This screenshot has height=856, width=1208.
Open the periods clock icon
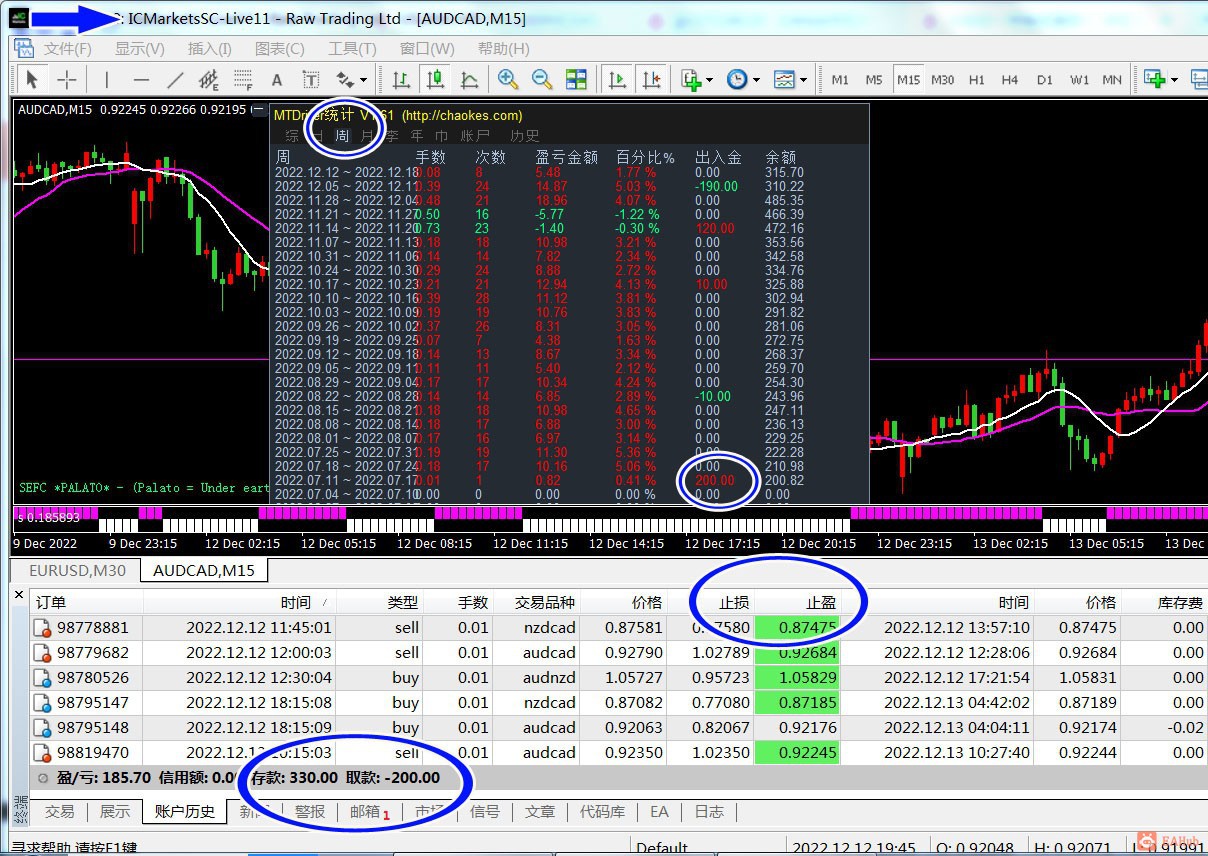point(737,79)
